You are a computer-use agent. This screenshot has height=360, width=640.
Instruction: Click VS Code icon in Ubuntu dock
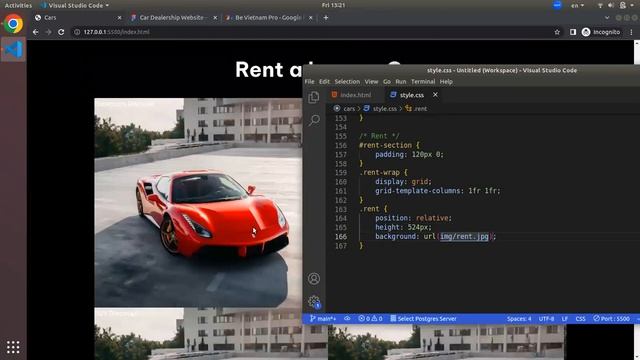coord(13,50)
